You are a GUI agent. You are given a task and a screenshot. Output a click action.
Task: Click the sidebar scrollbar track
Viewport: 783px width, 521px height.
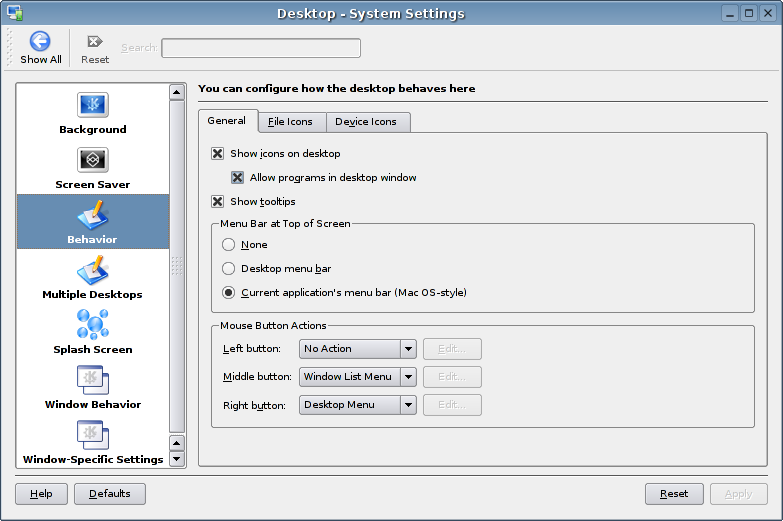[x=177, y=267]
